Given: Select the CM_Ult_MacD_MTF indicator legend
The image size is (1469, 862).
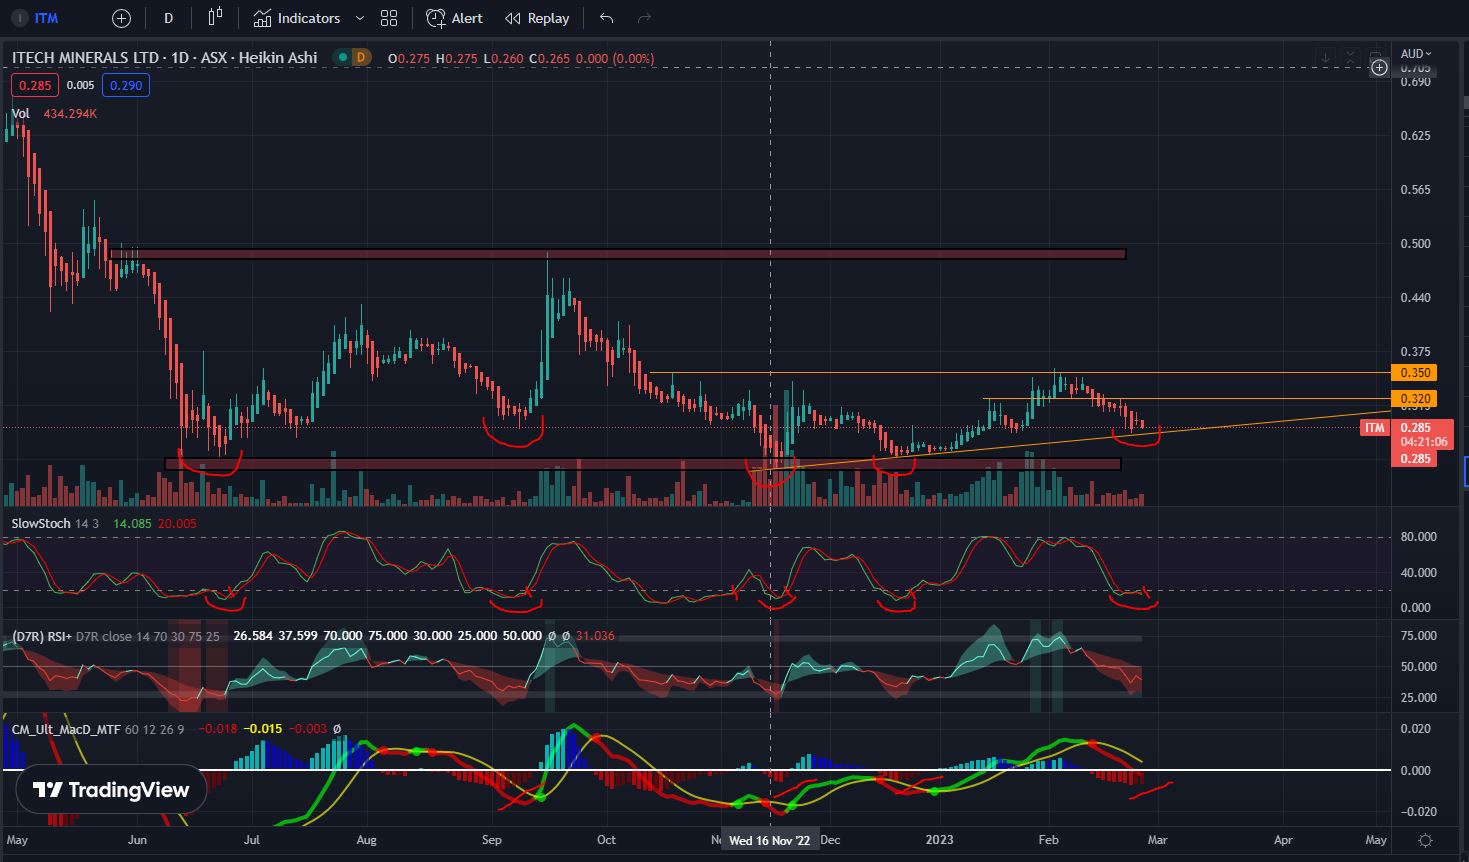Looking at the screenshot, I should coord(66,729).
